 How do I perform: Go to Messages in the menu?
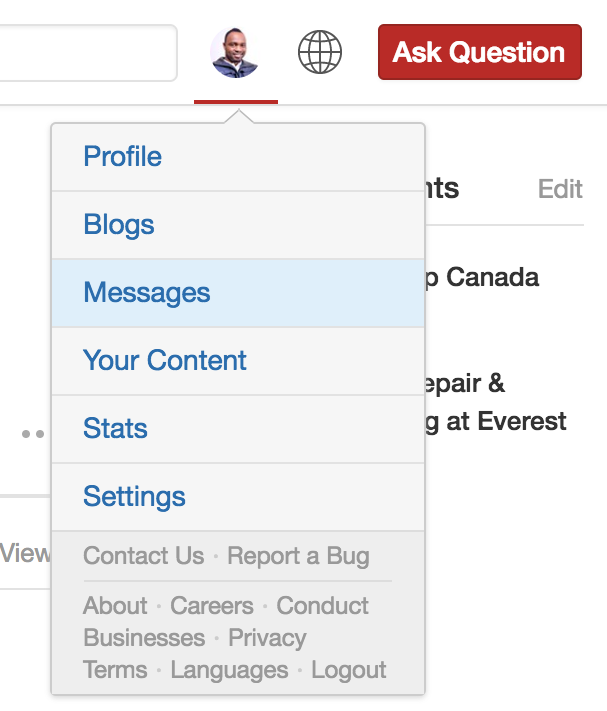pos(147,293)
